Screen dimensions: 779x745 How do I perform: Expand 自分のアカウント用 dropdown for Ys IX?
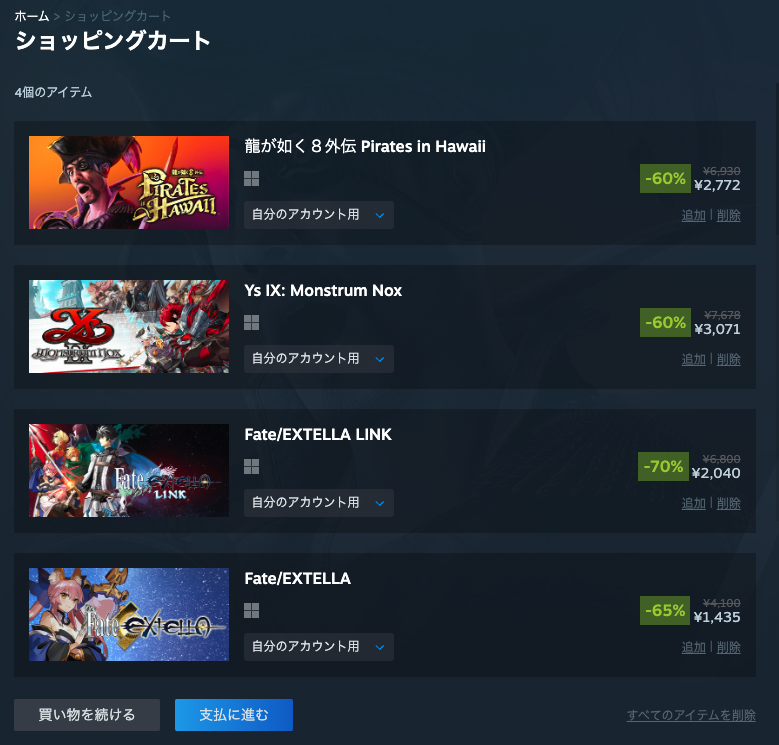tap(318, 359)
